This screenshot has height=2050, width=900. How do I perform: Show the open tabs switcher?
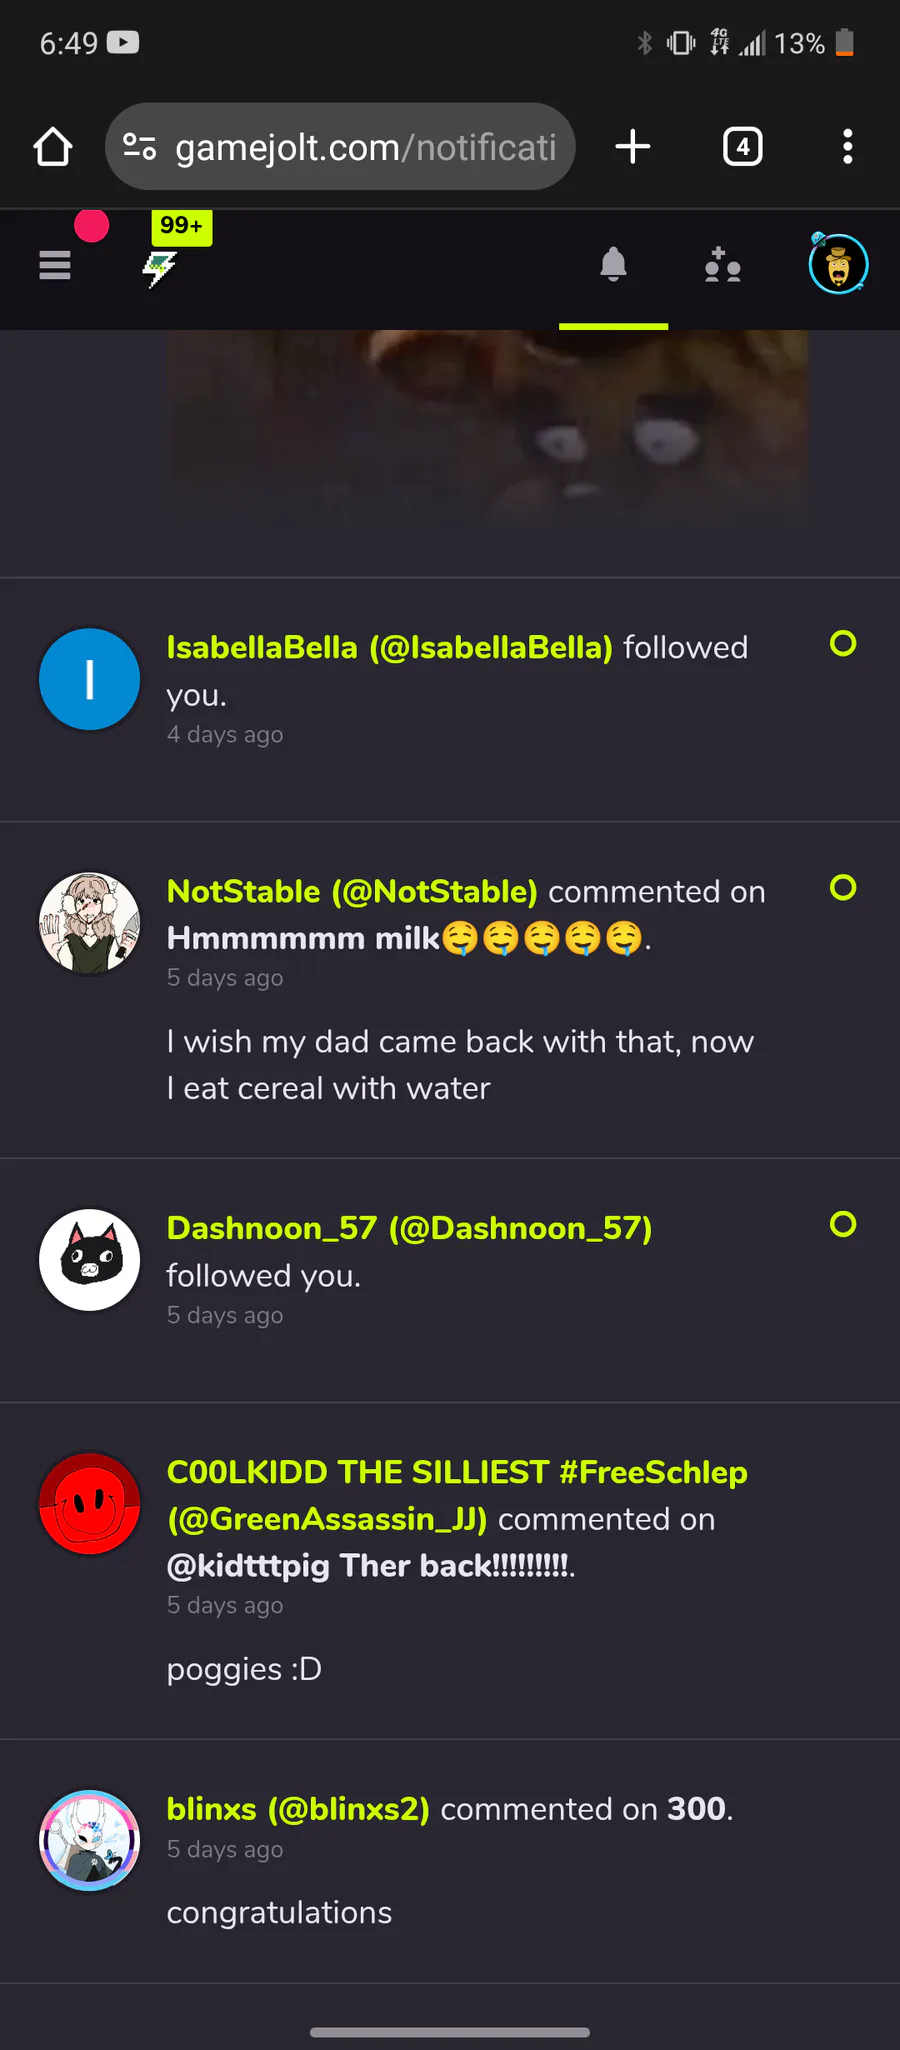pos(742,147)
